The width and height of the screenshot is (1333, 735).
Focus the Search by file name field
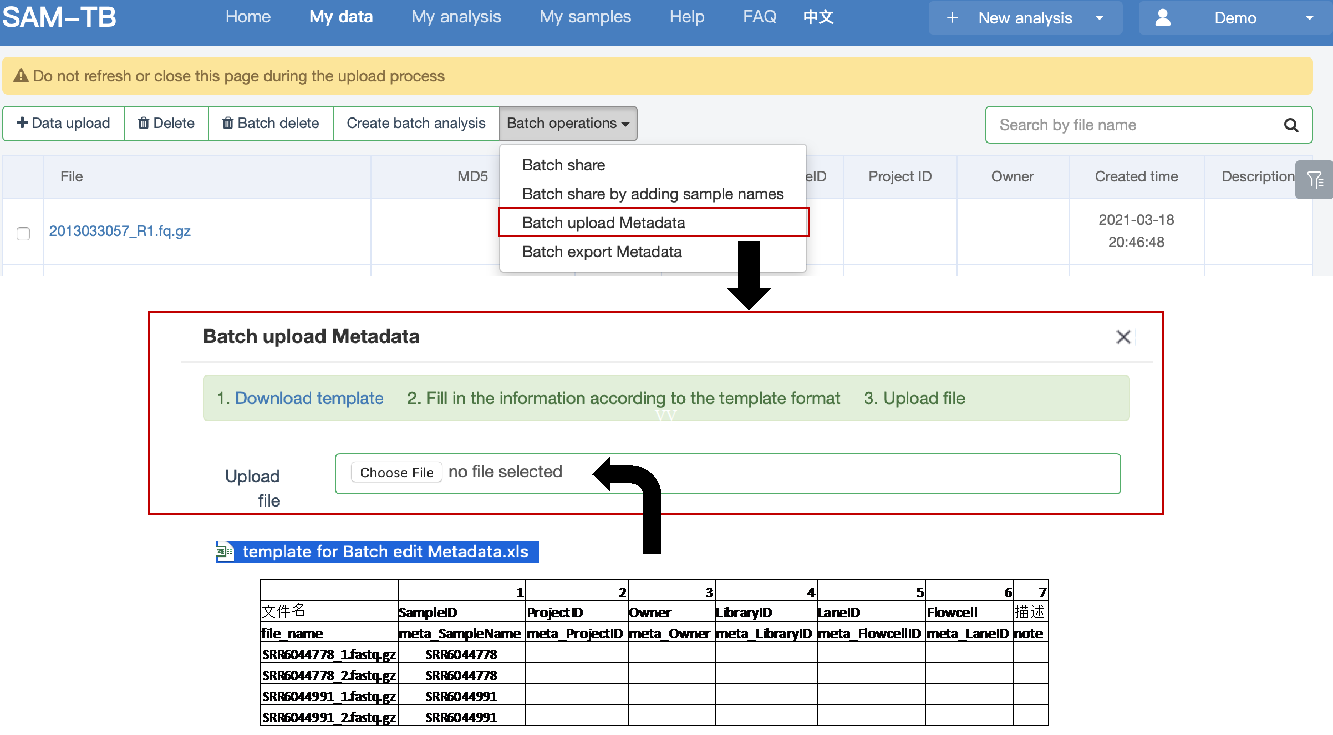[x=1148, y=125]
